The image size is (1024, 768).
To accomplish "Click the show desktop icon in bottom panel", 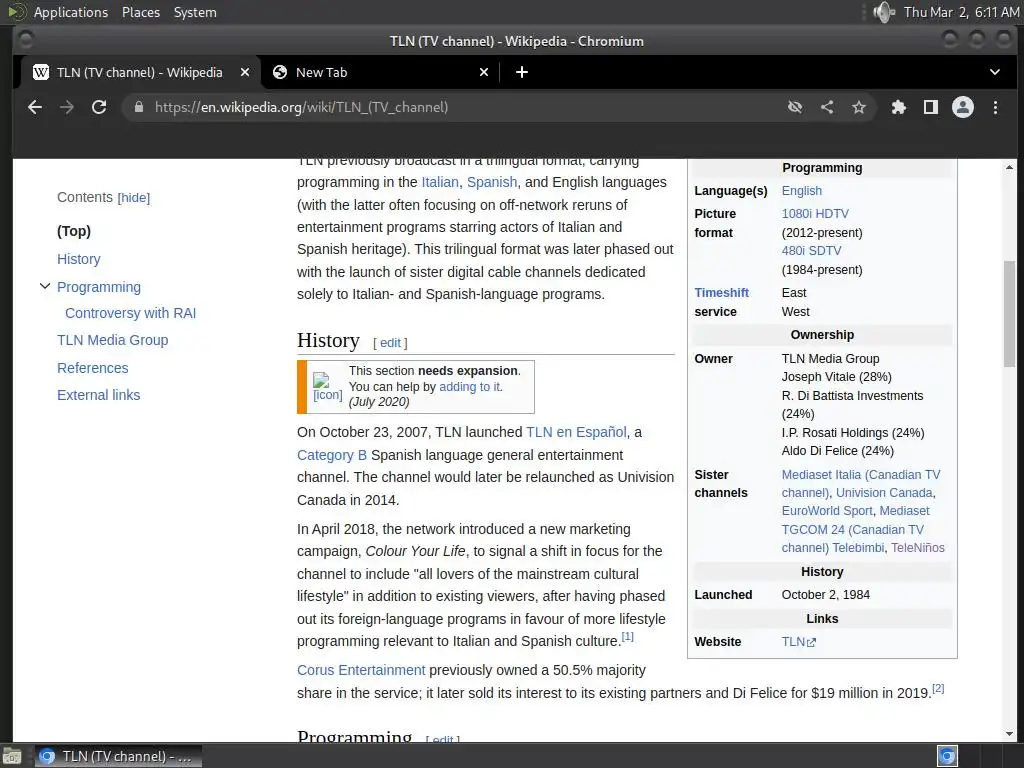I will click(x=12, y=756).
